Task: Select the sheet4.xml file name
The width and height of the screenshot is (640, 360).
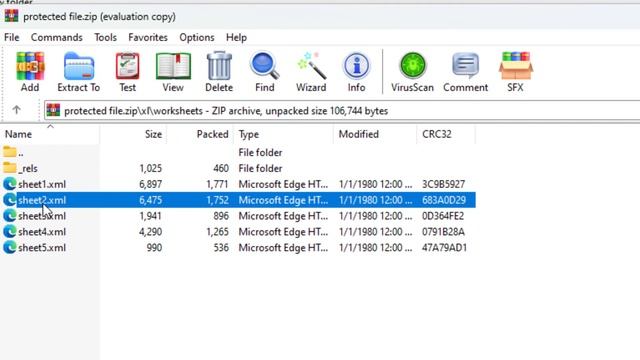Action: tap(42, 232)
